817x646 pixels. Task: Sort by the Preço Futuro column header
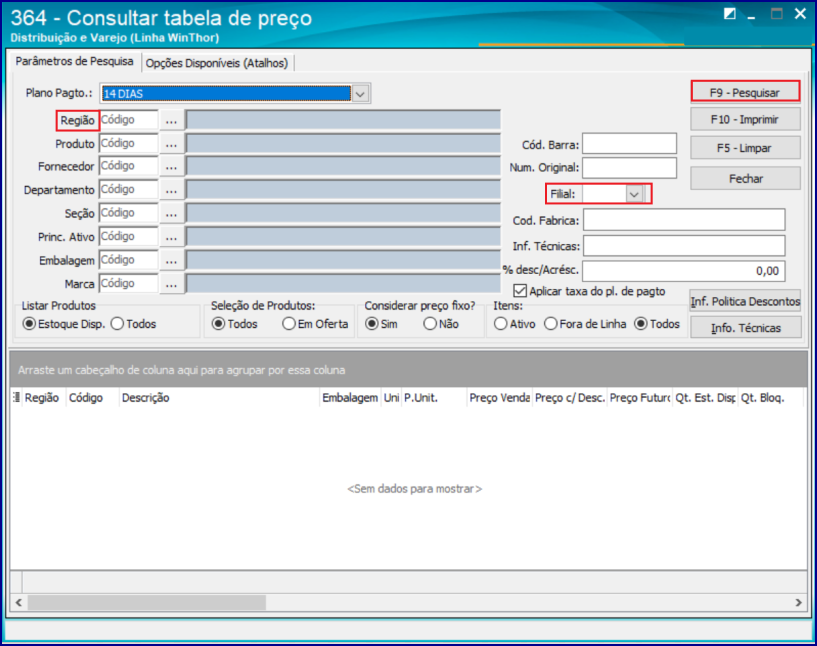(640, 397)
